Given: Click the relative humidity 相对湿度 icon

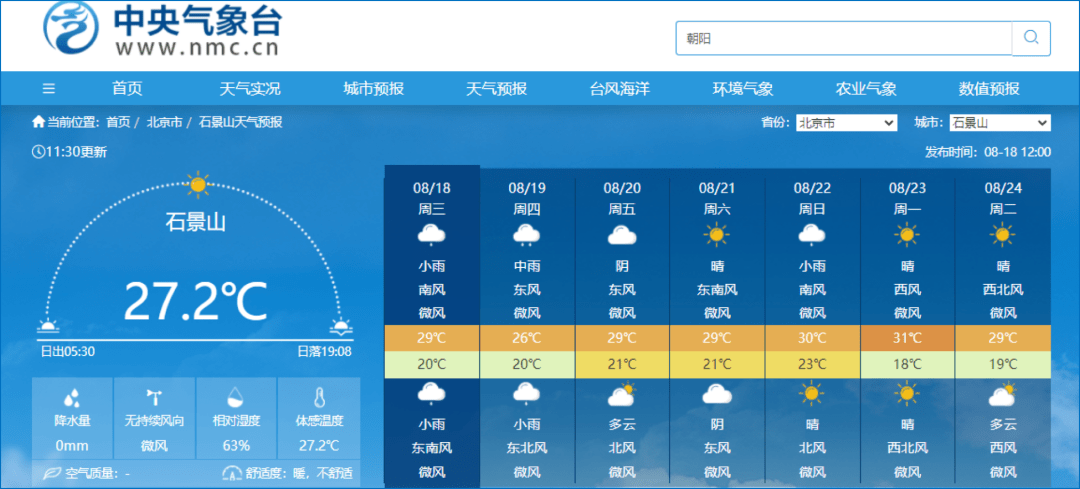Looking at the screenshot, I should [x=236, y=397].
